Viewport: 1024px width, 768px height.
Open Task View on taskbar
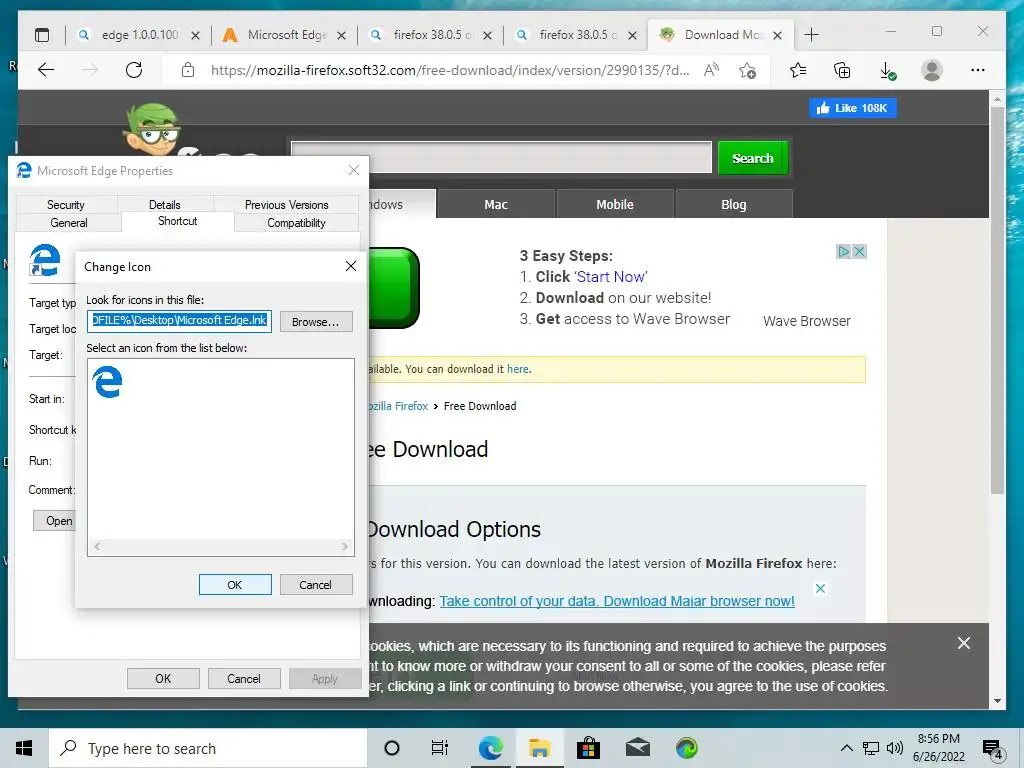440,748
